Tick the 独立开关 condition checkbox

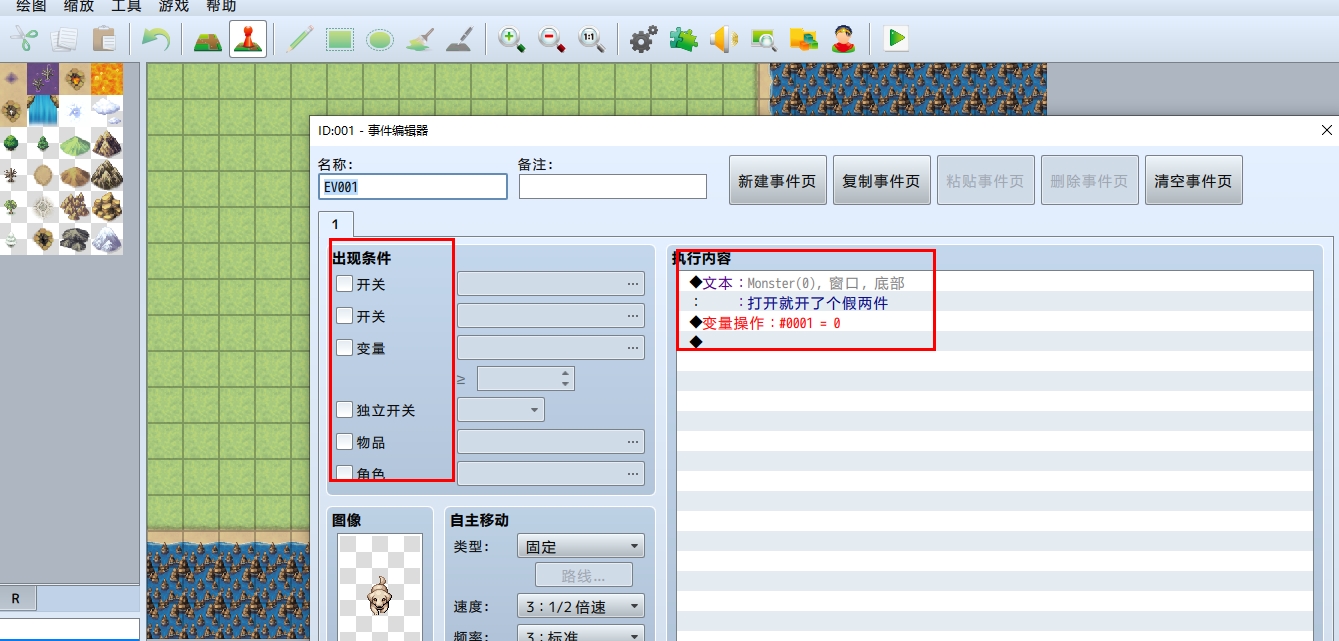(344, 410)
